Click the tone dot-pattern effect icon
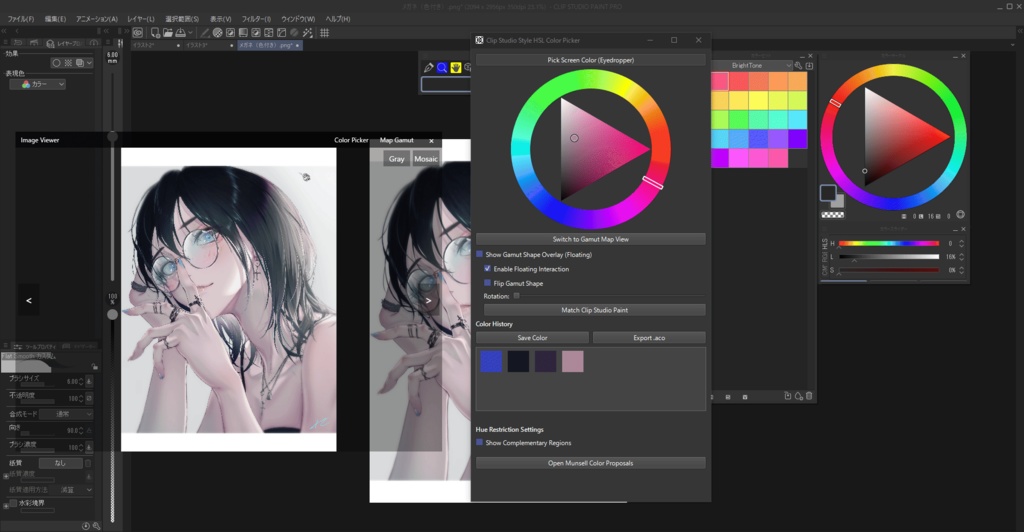Viewport: 1024px width, 532px height. click(x=68, y=63)
